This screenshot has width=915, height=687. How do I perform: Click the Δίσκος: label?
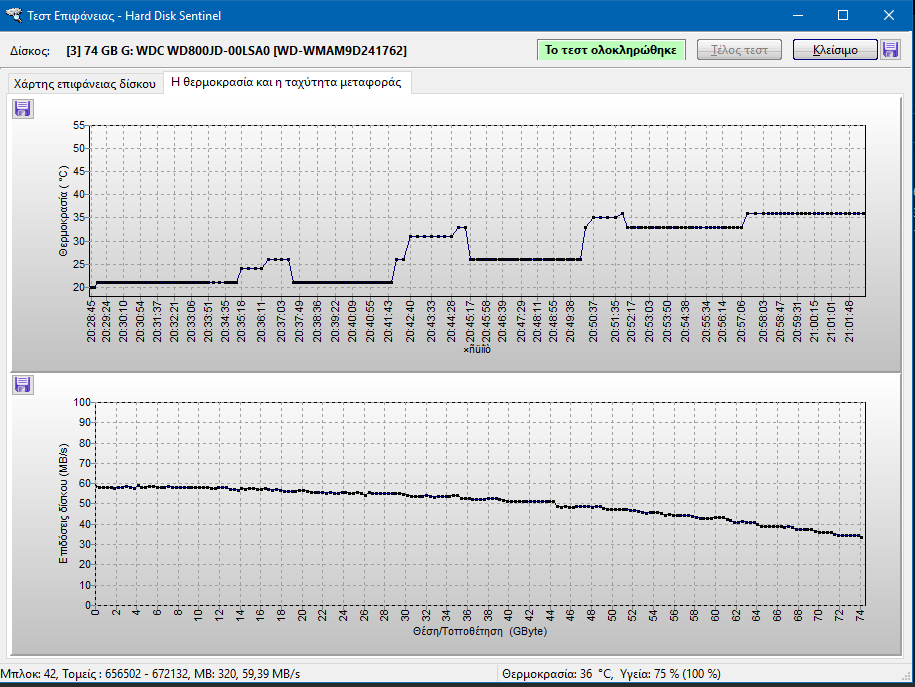tap(30, 51)
